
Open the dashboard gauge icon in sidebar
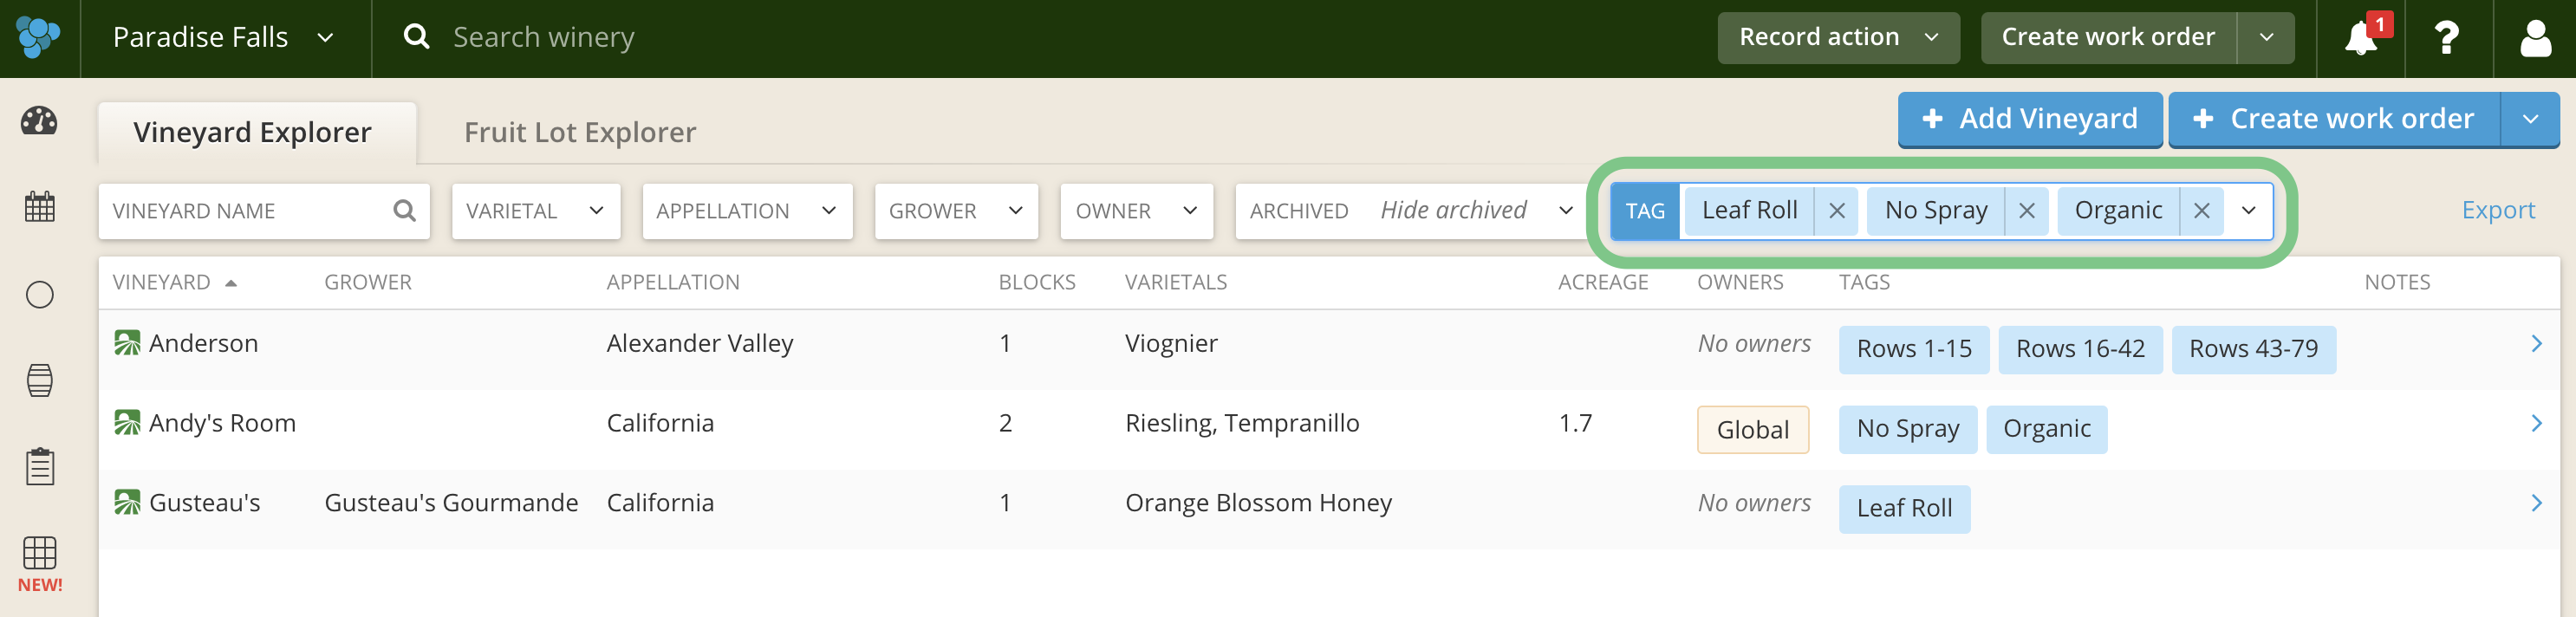click(39, 121)
